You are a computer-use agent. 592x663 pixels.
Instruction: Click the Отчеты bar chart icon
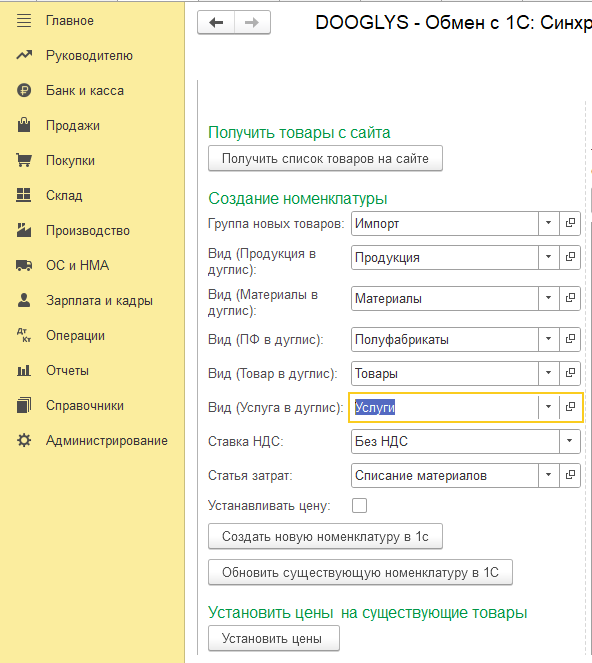pos(24,370)
